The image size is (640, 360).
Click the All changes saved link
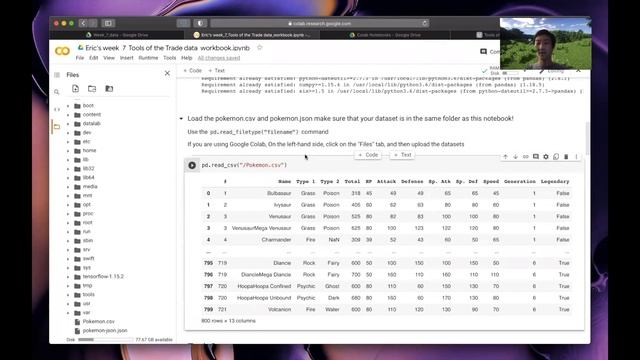(219, 58)
